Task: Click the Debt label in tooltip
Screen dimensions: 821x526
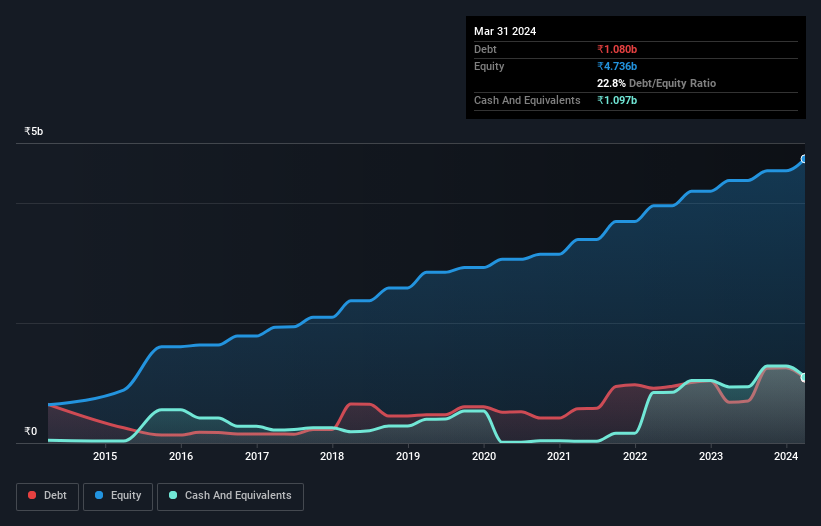Action: click(x=485, y=49)
